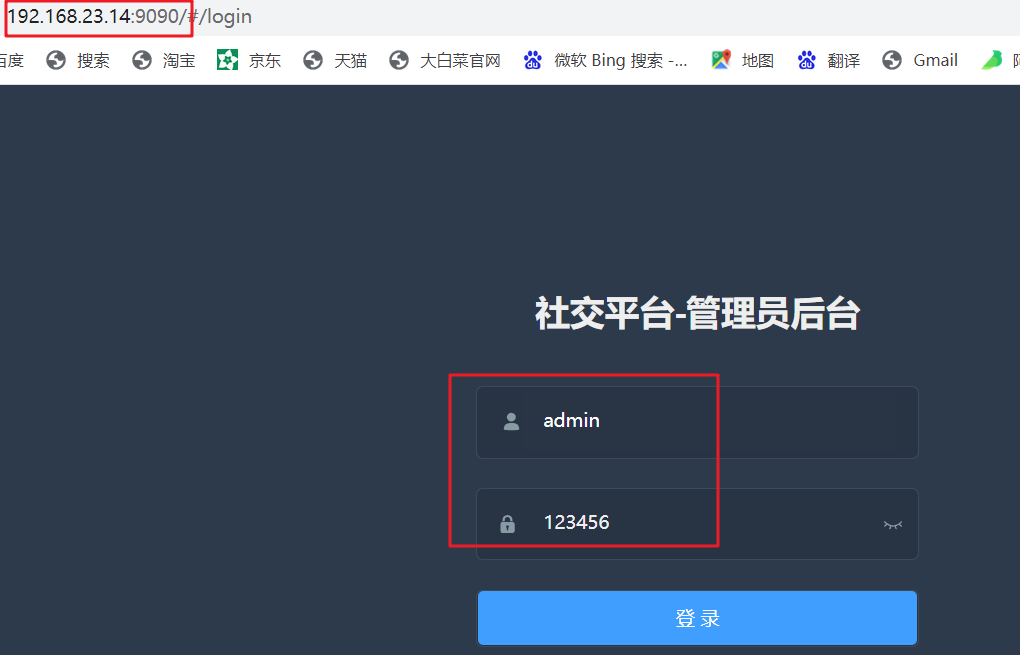1020x655 pixels.
Task: Click the 微软 Bing 搜索 bookmark icon
Action: 533,60
